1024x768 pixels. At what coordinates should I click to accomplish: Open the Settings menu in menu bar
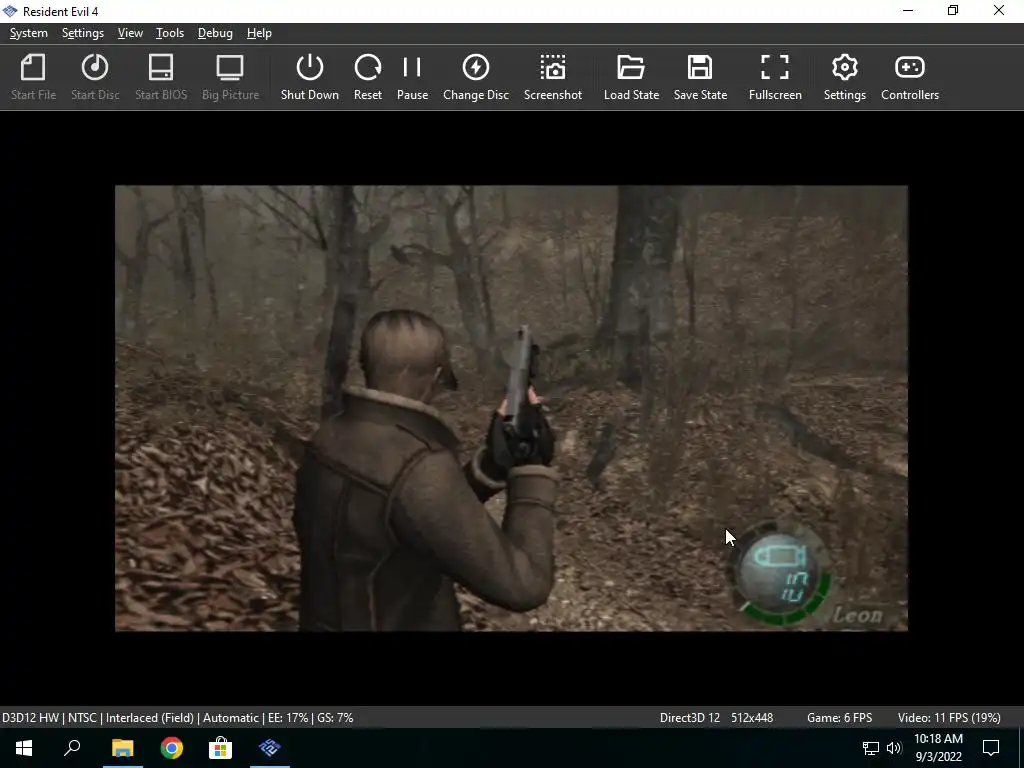[x=83, y=33]
